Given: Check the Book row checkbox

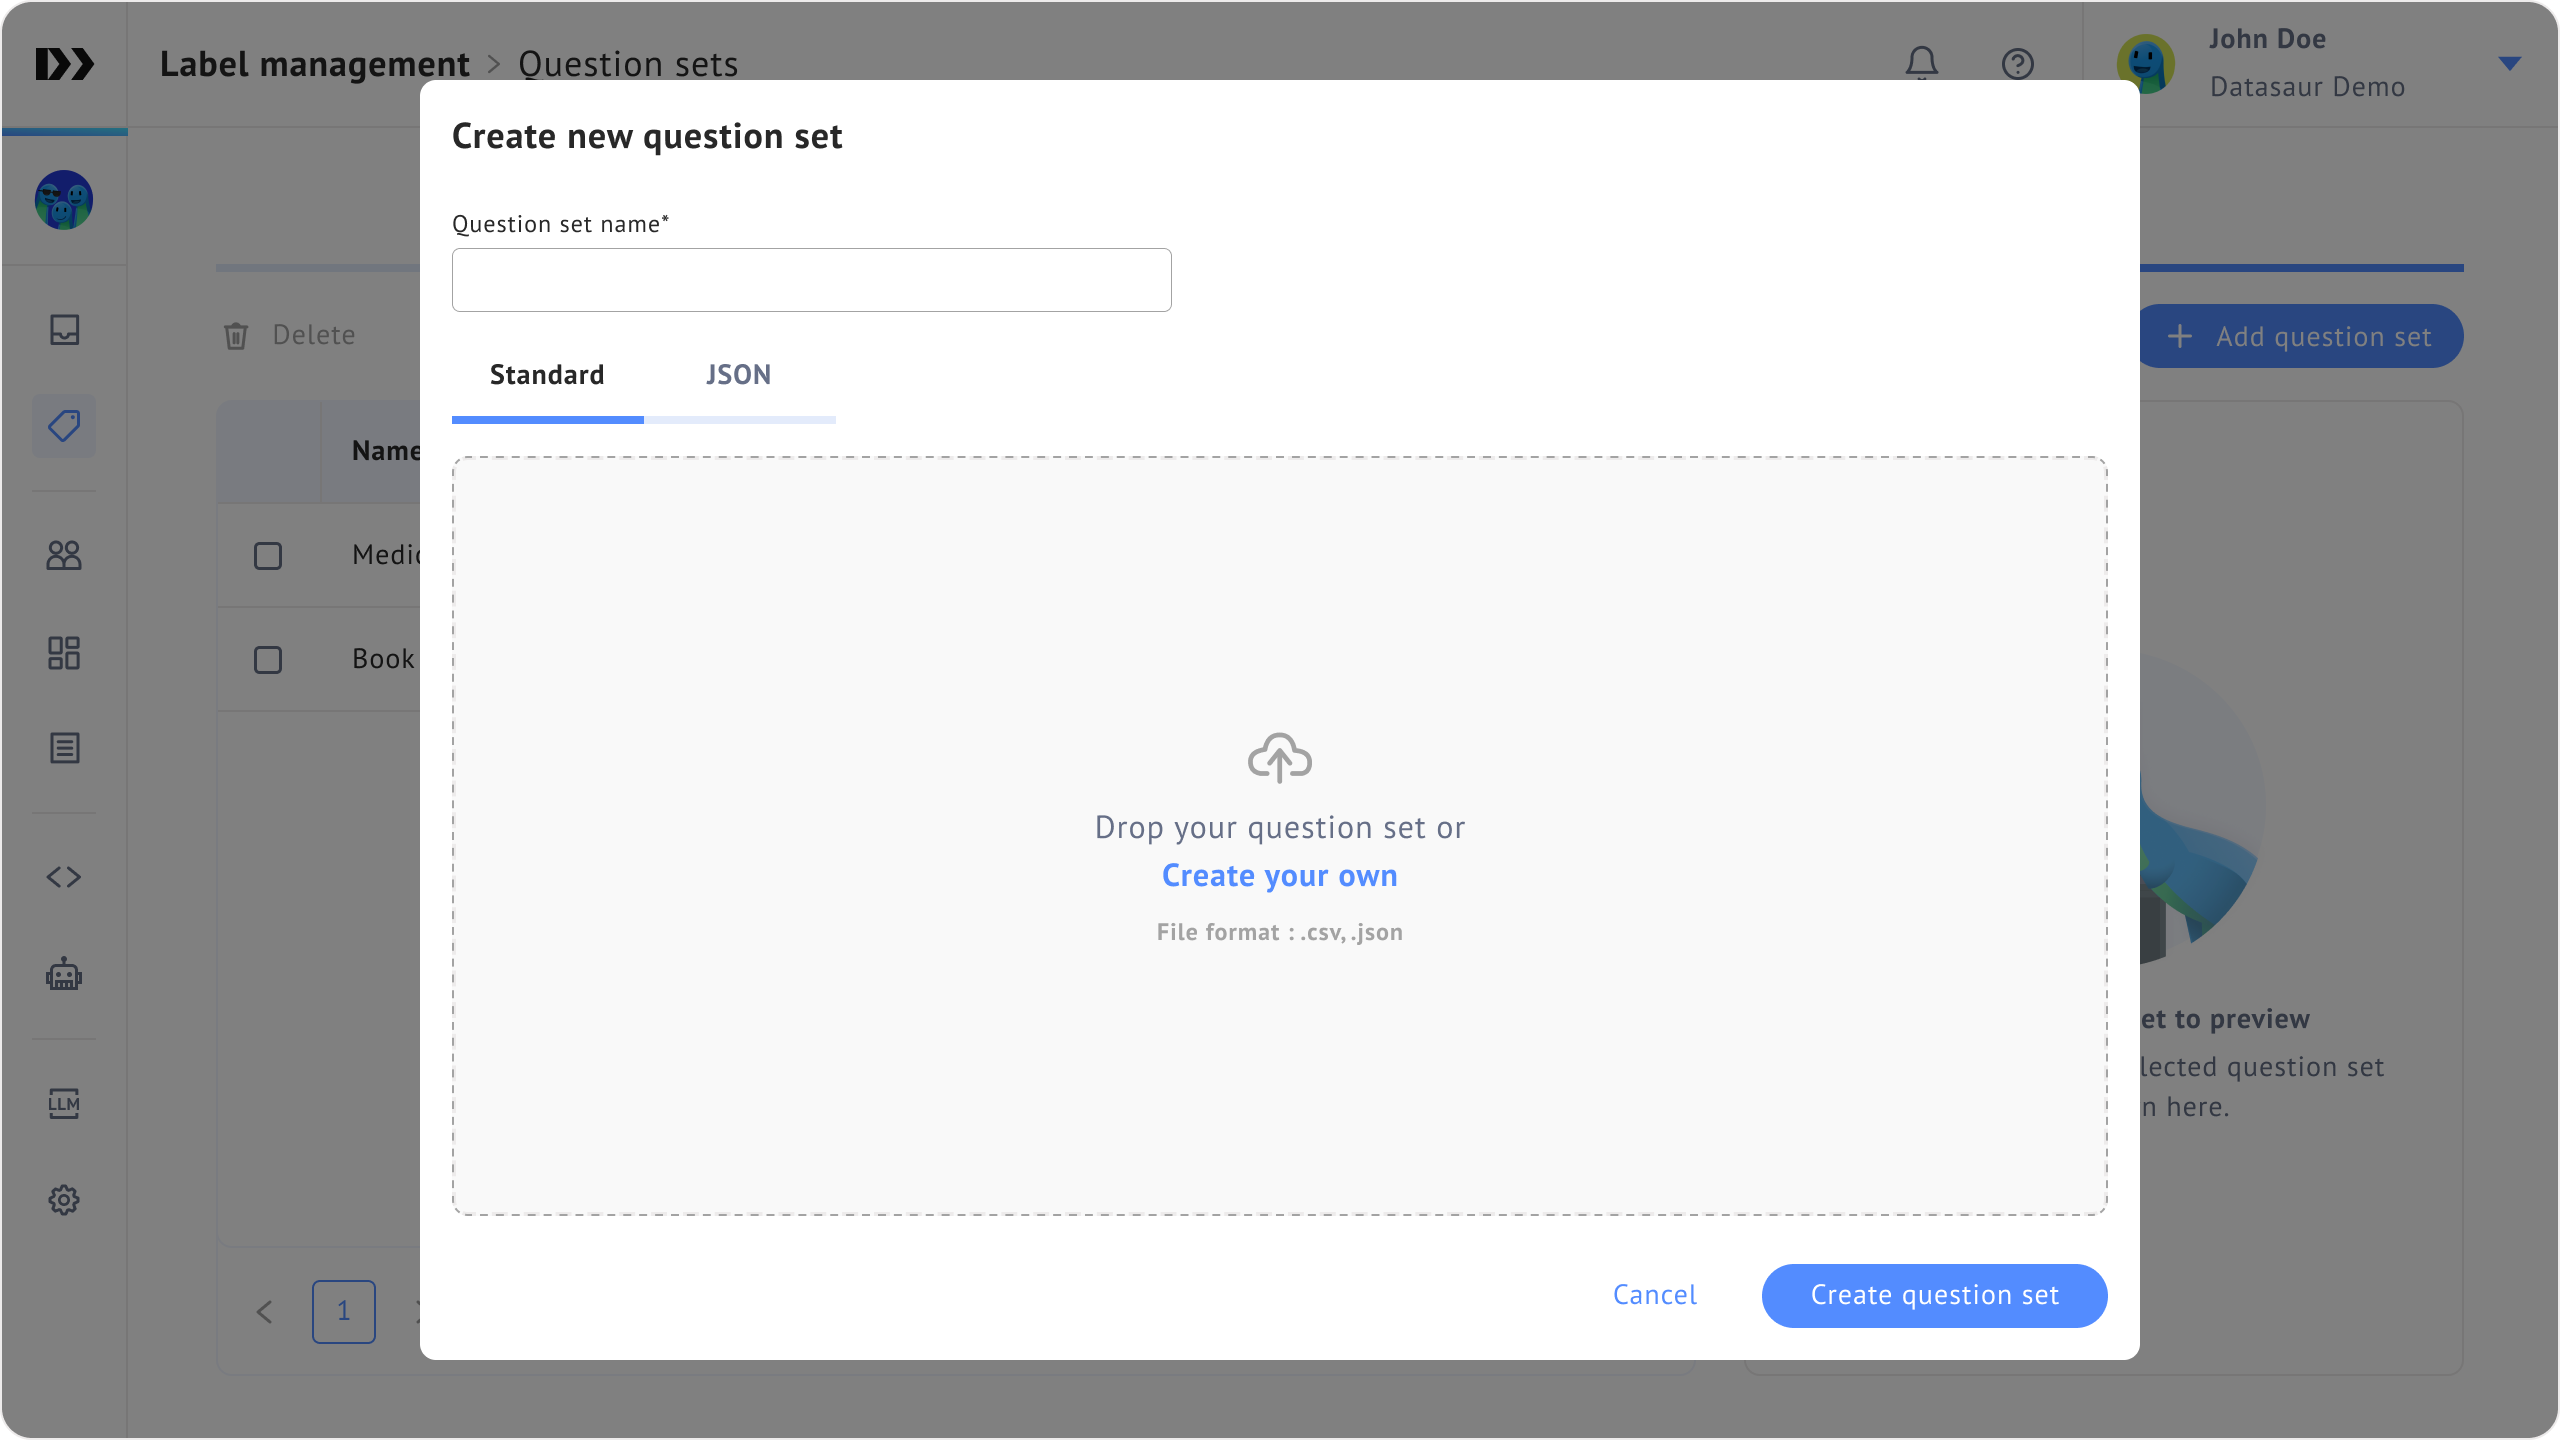Looking at the screenshot, I should coord(268,660).
